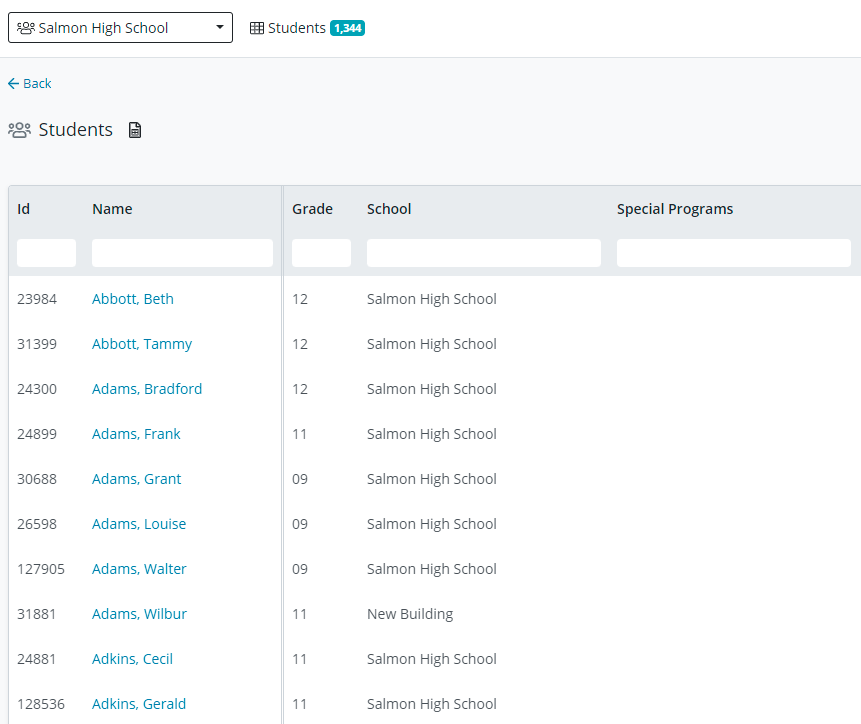
Task: Click the back arrow icon
Action: (x=13, y=84)
